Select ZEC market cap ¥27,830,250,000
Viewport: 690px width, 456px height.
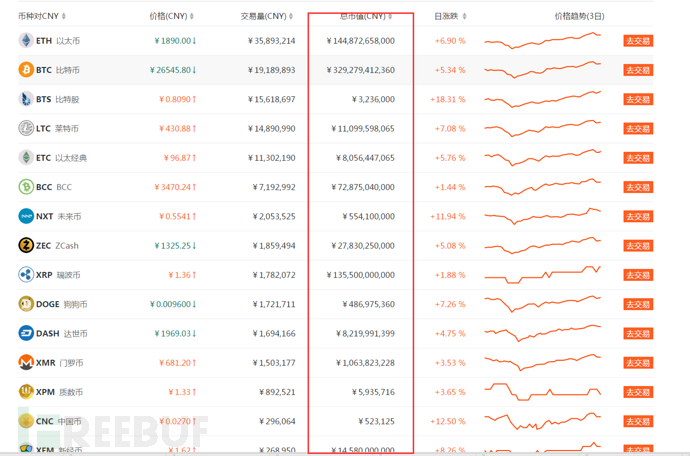pyautogui.click(x=363, y=246)
